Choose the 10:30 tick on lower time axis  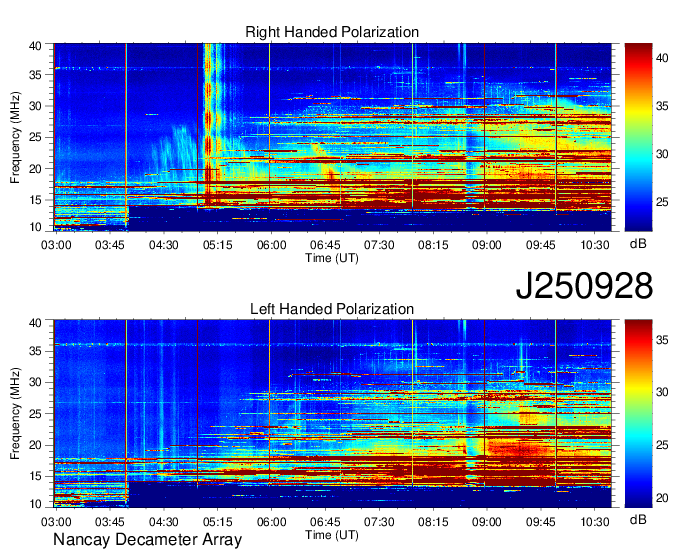(594, 520)
